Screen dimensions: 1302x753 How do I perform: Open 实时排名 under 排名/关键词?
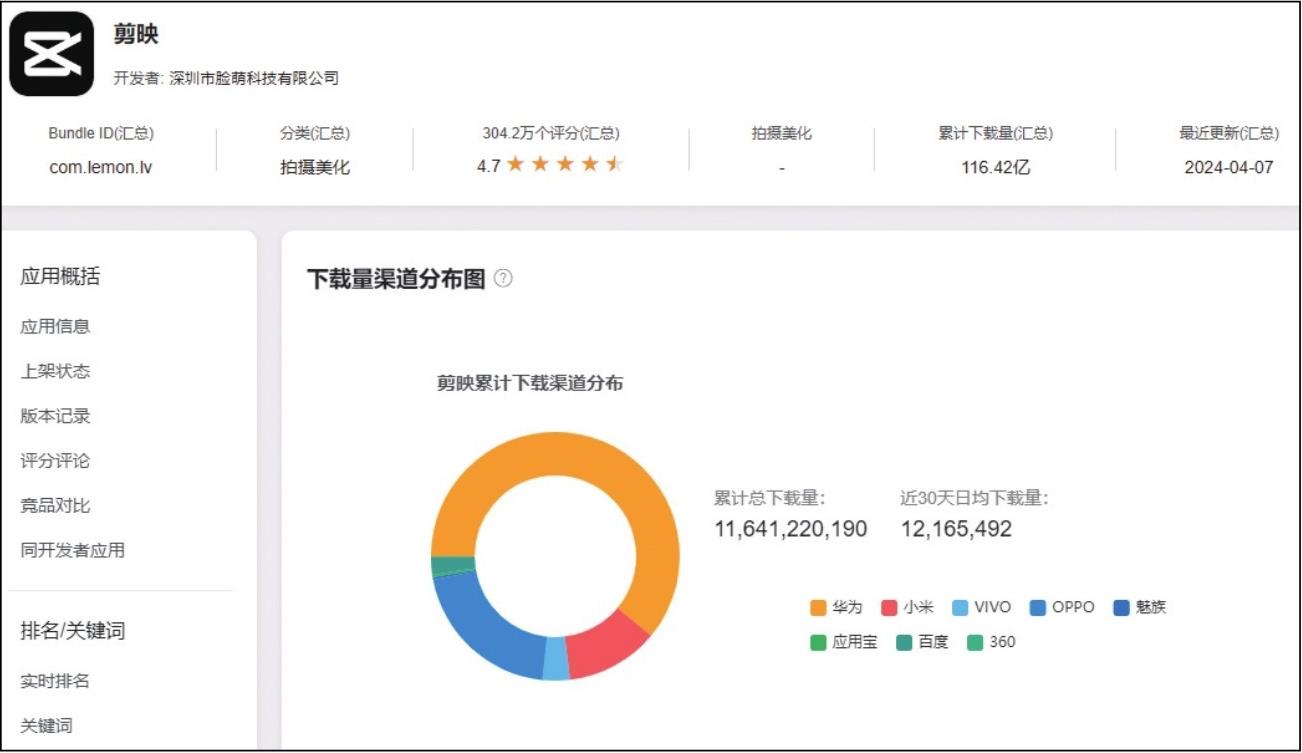pos(55,681)
